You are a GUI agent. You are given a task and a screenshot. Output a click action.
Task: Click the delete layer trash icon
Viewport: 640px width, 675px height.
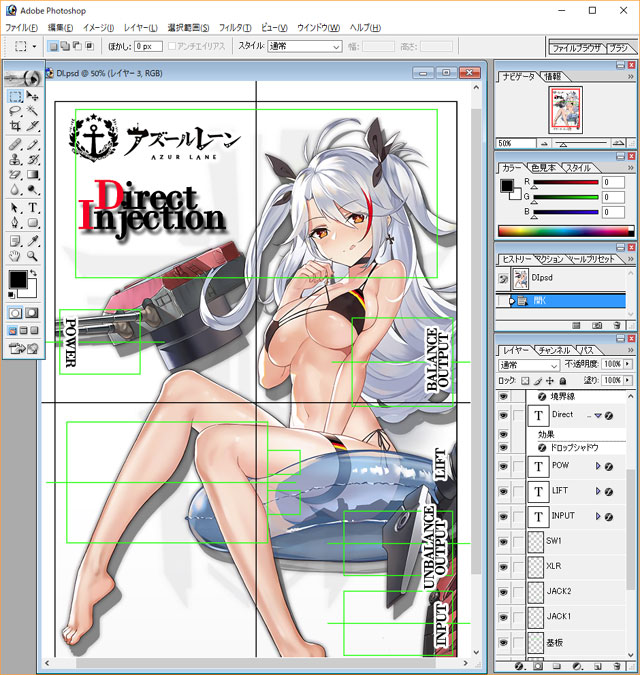[x=617, y=666]
